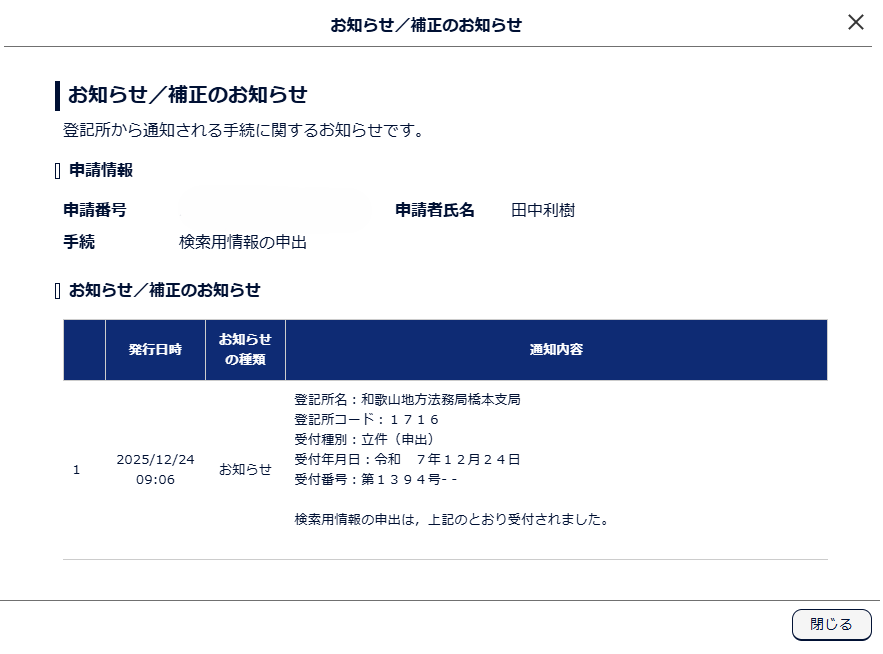Click the 申請情報 section heading
The height and width of the screenshot is (654, 883).
tap(100, 171)
